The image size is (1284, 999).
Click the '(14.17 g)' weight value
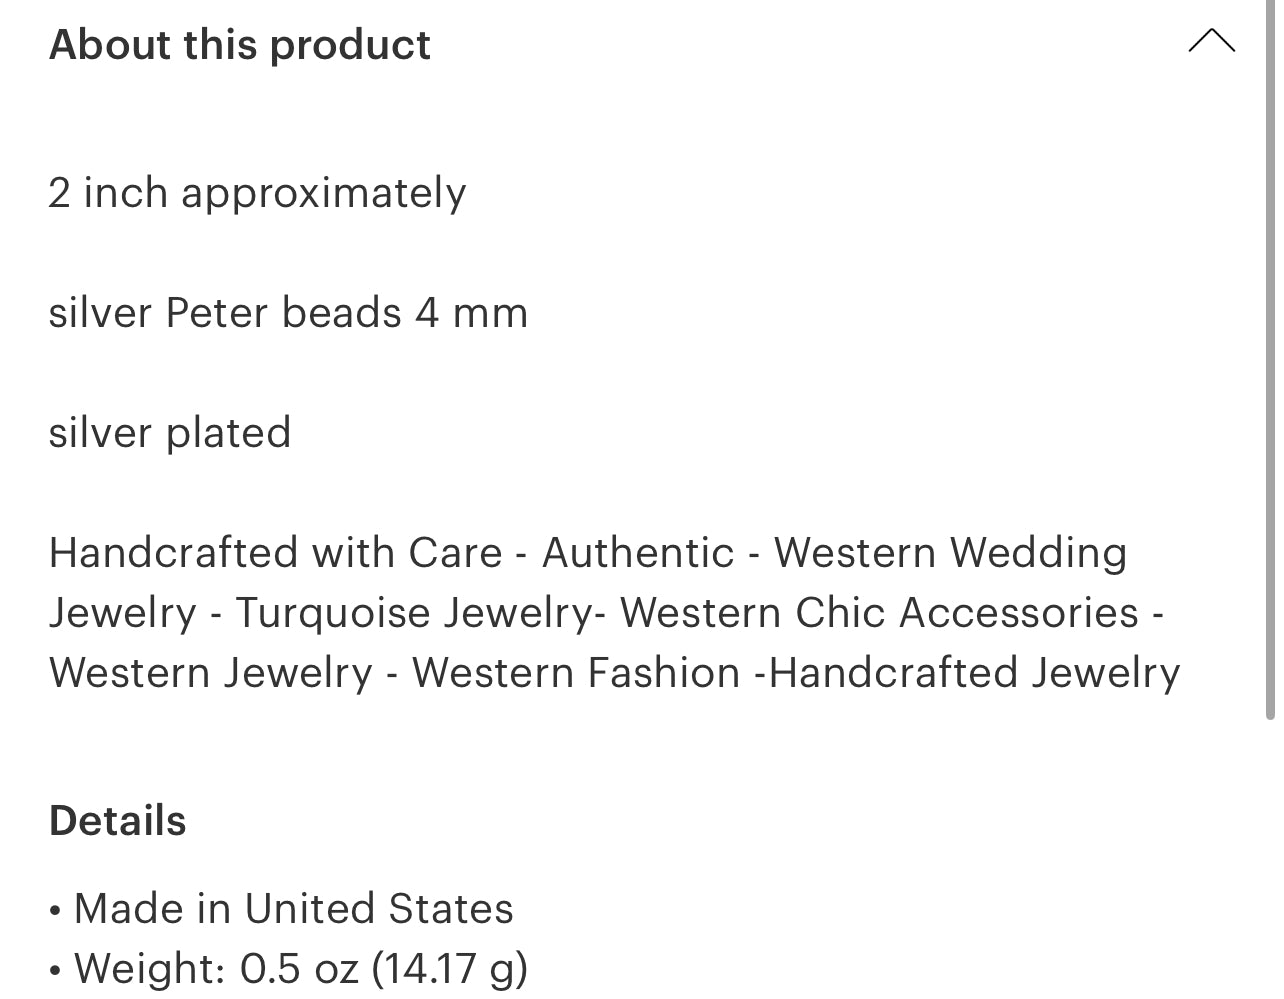tap(450, 969)
